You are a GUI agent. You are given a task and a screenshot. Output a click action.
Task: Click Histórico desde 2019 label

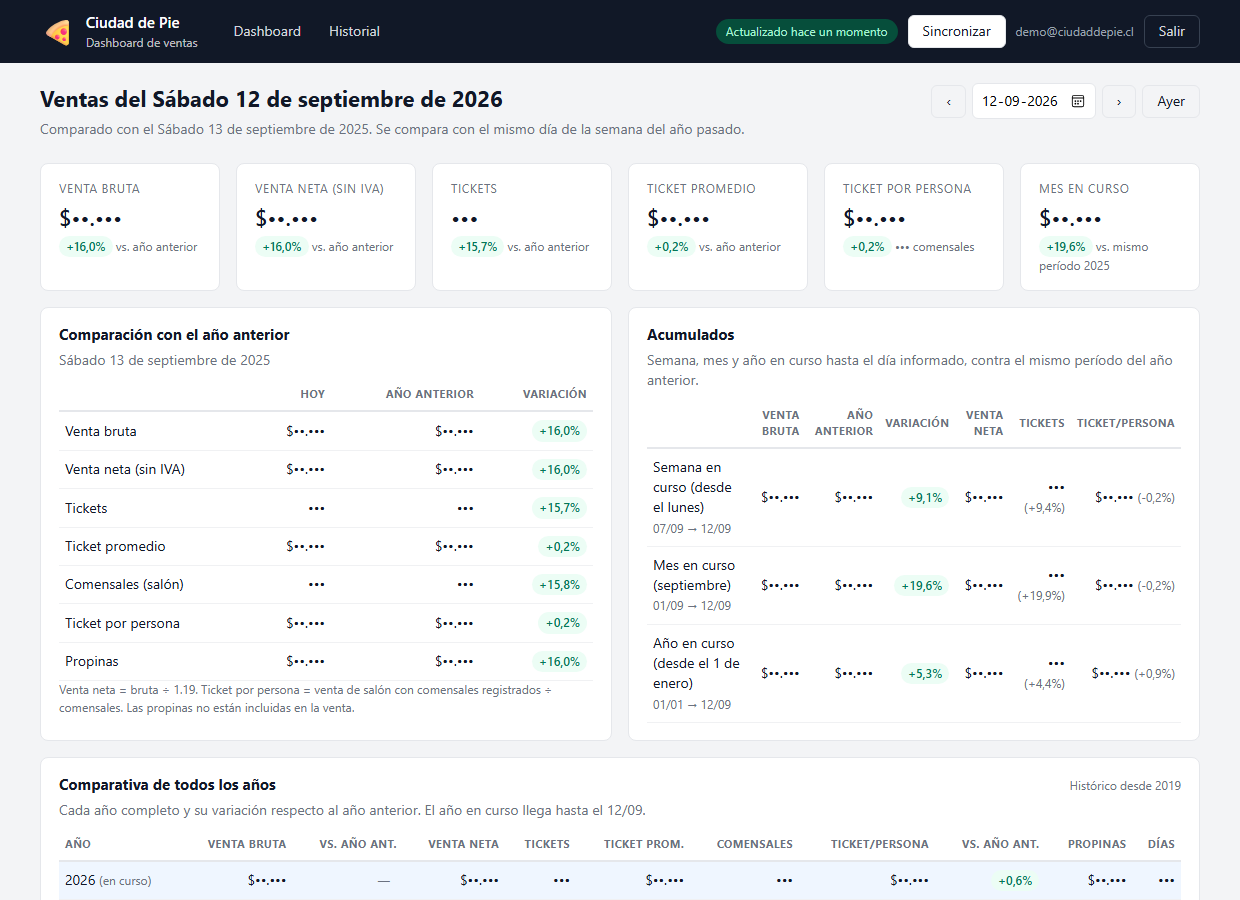[x=1125, y=786]
